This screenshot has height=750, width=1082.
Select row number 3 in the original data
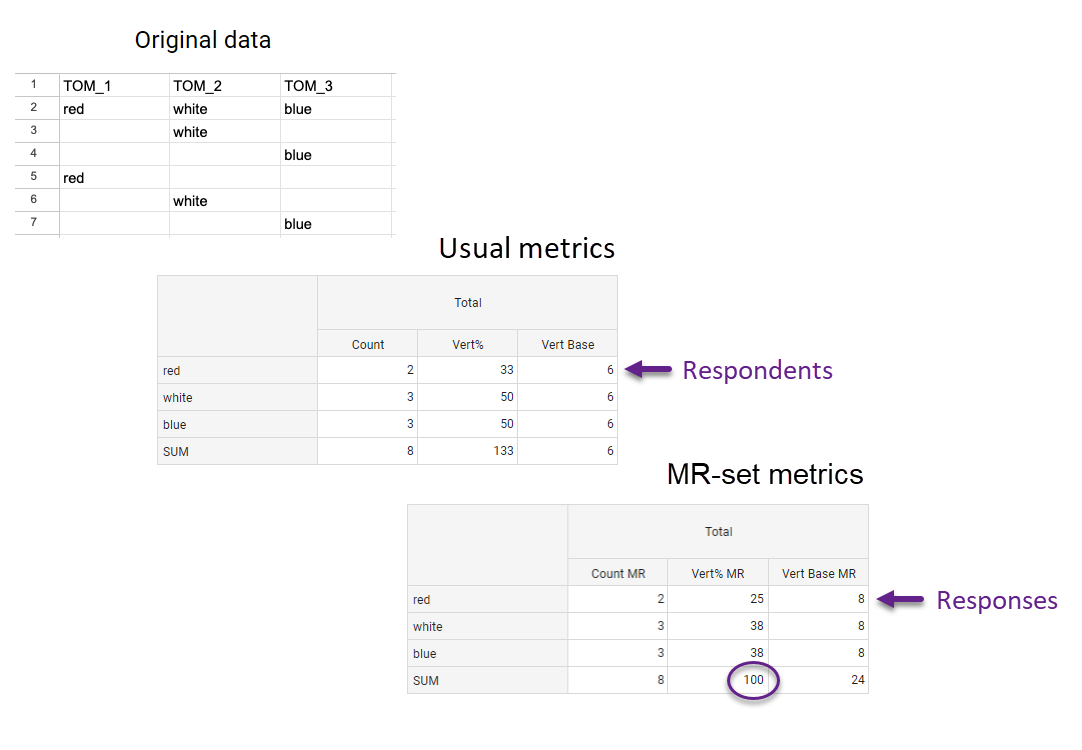(x=34, y=131)
